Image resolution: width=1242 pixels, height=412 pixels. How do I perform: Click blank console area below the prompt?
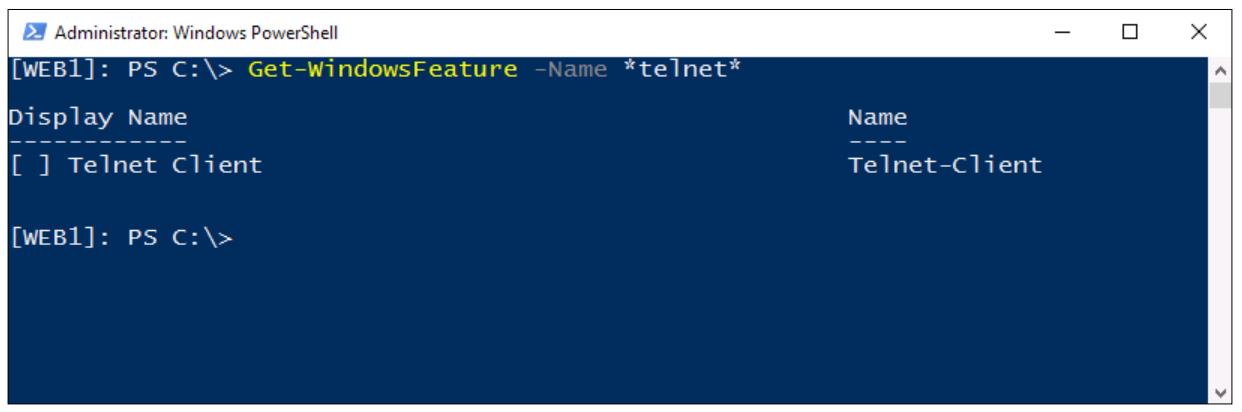tap(600, 330)
